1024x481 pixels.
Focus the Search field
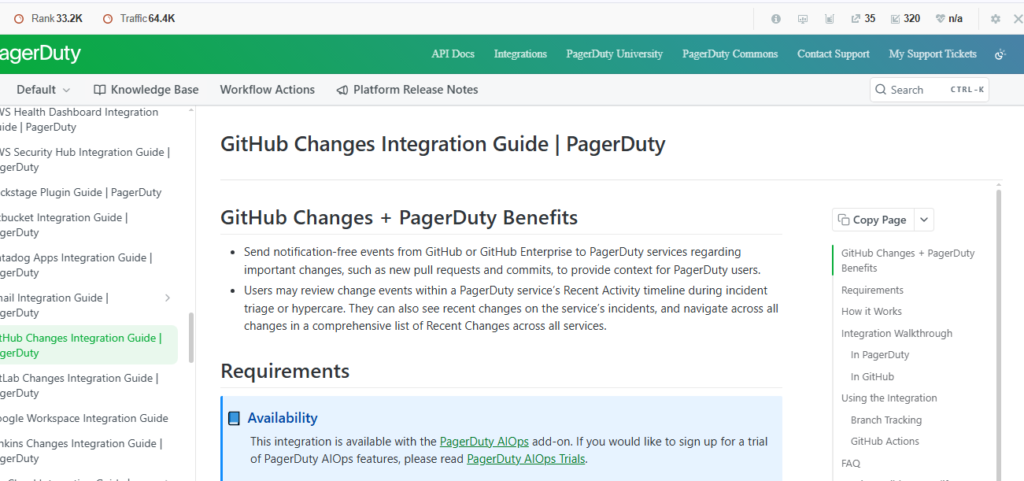pyautogui.click(x=929, y=89)
